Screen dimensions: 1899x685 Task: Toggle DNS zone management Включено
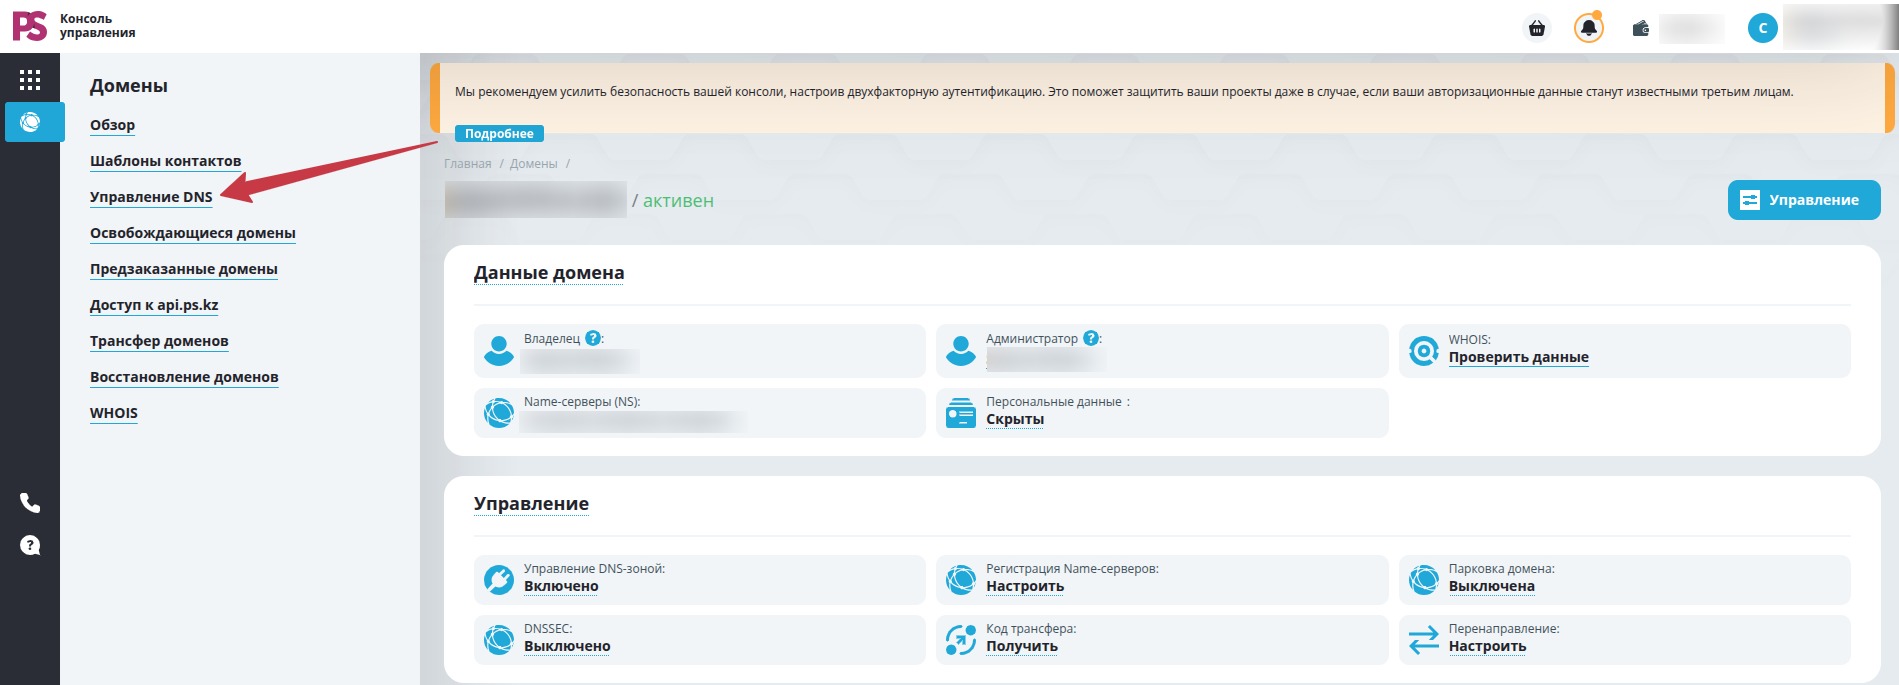[561, 587]
